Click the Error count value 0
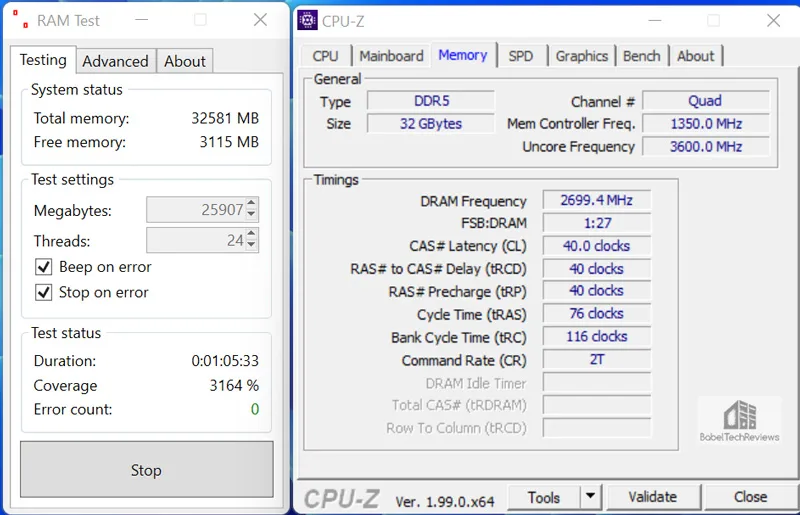This screenshot has height=515, width=800. tap(255, 409)
